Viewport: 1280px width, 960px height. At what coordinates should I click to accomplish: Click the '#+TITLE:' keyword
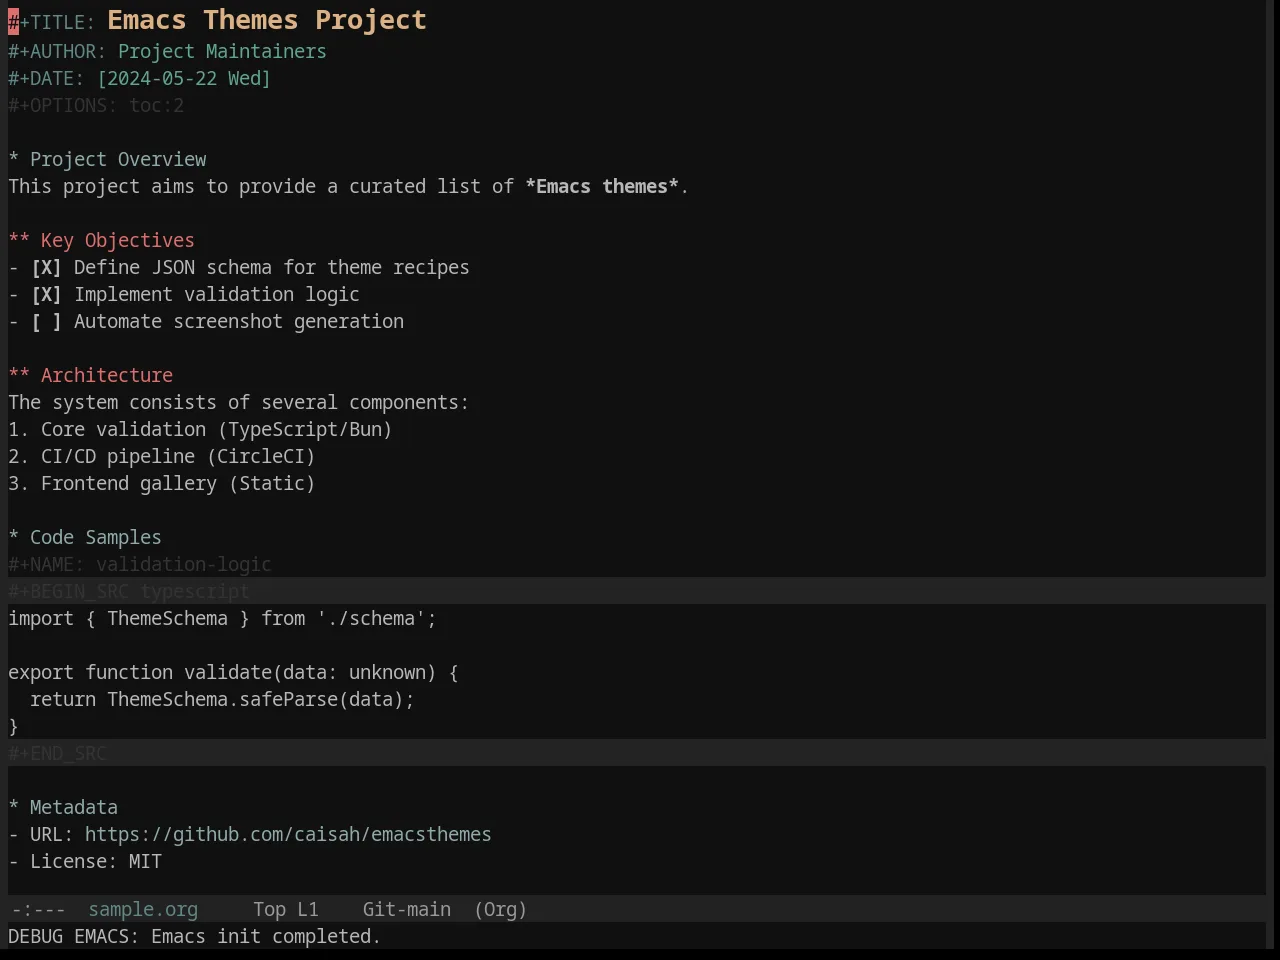tap(52, 22)
